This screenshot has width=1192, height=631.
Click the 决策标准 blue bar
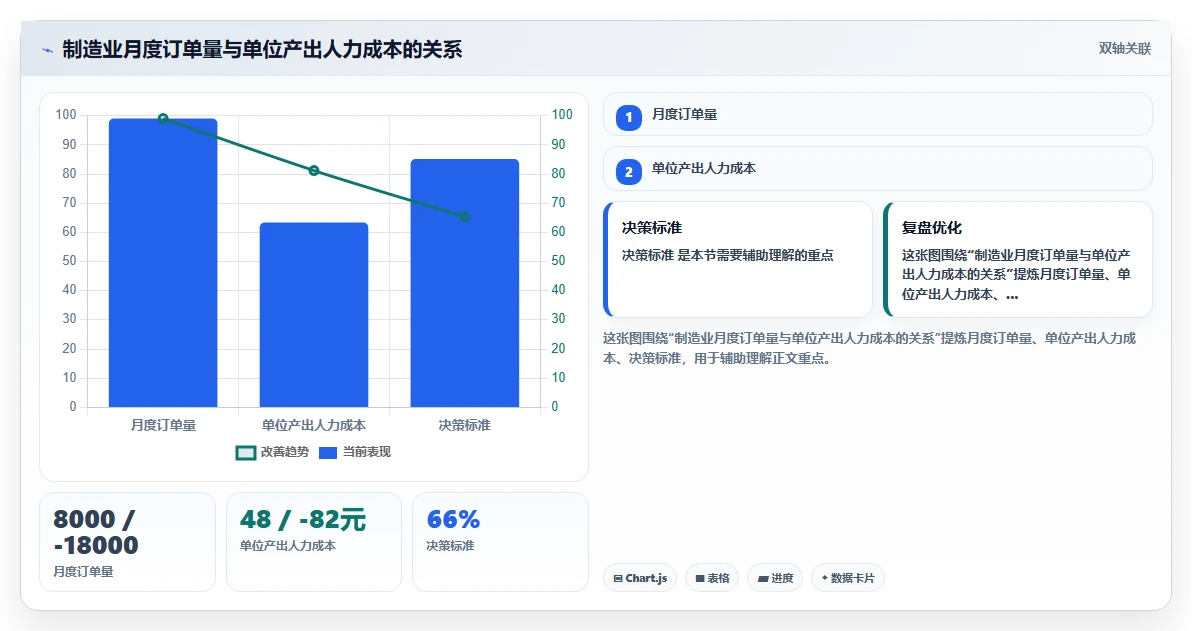coord(464,283)
